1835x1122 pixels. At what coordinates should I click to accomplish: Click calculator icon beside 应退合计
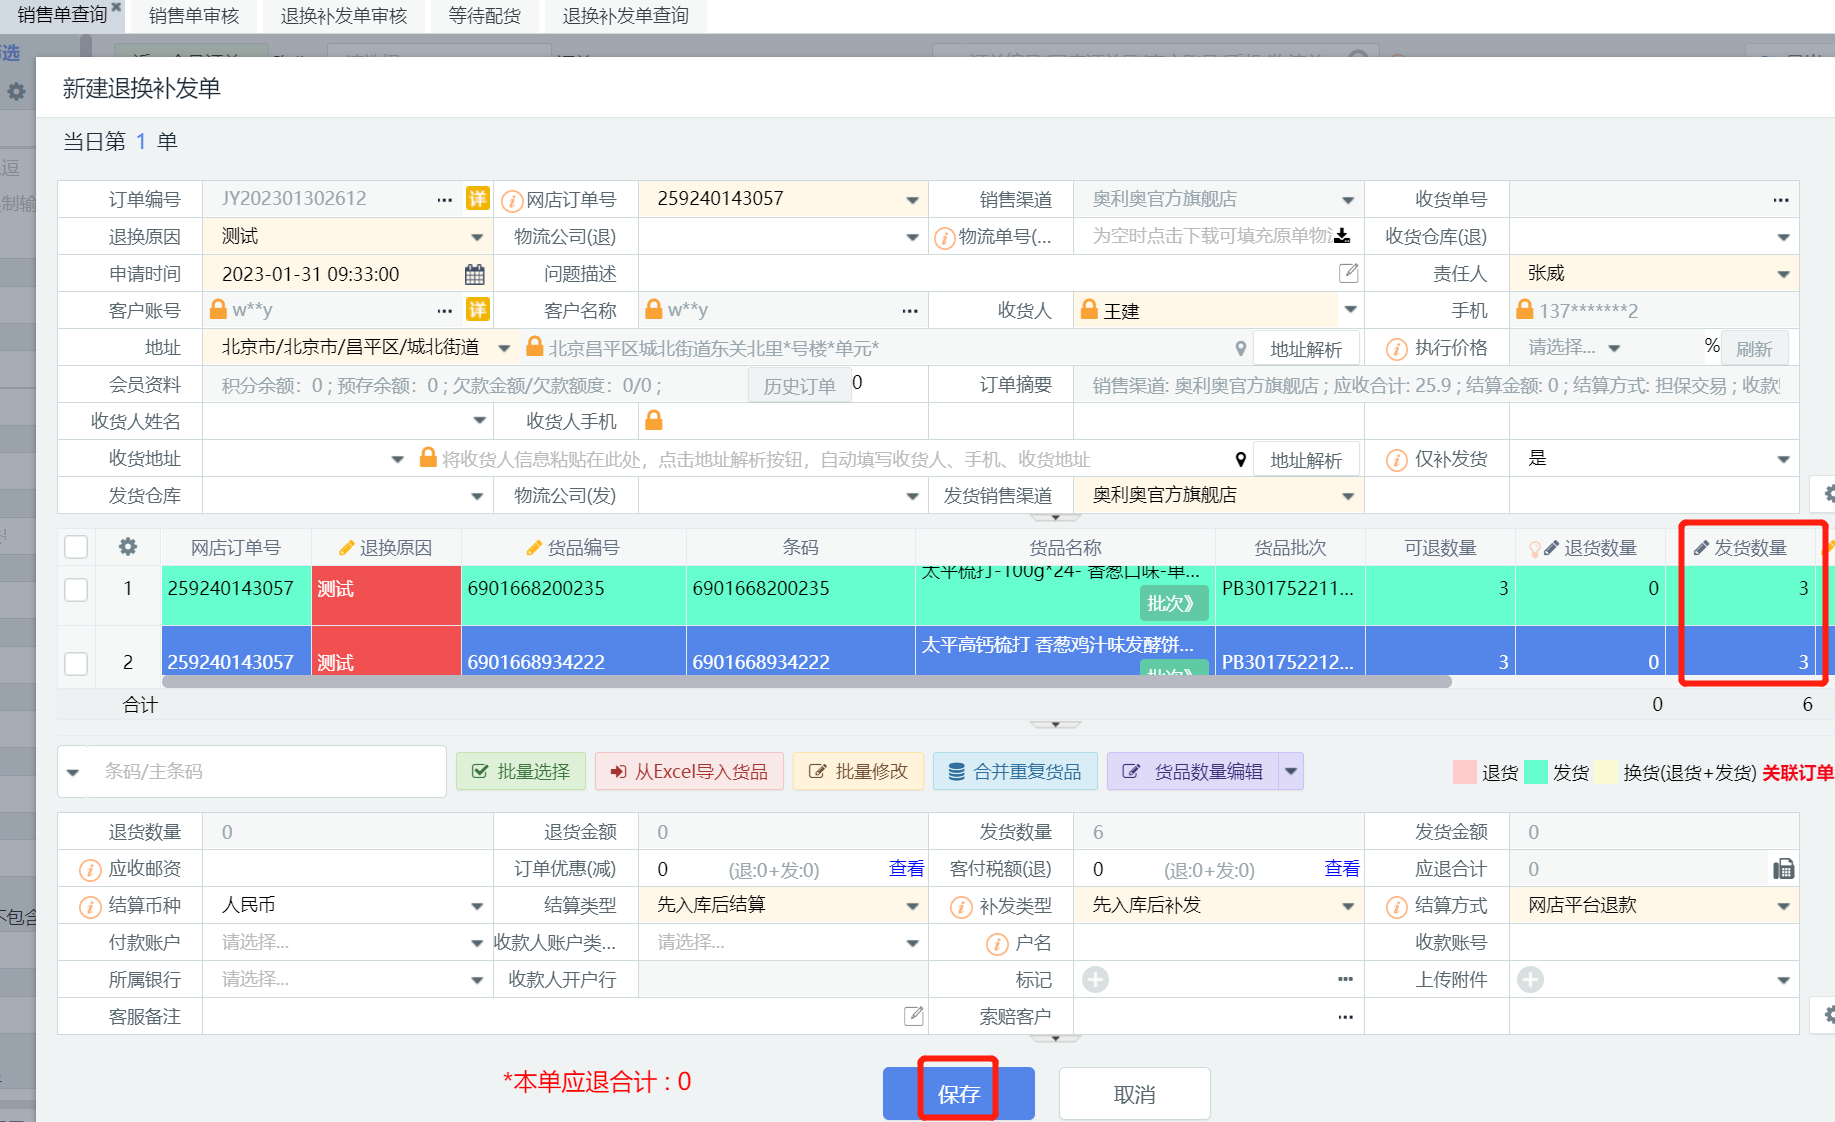point(1784,869)
